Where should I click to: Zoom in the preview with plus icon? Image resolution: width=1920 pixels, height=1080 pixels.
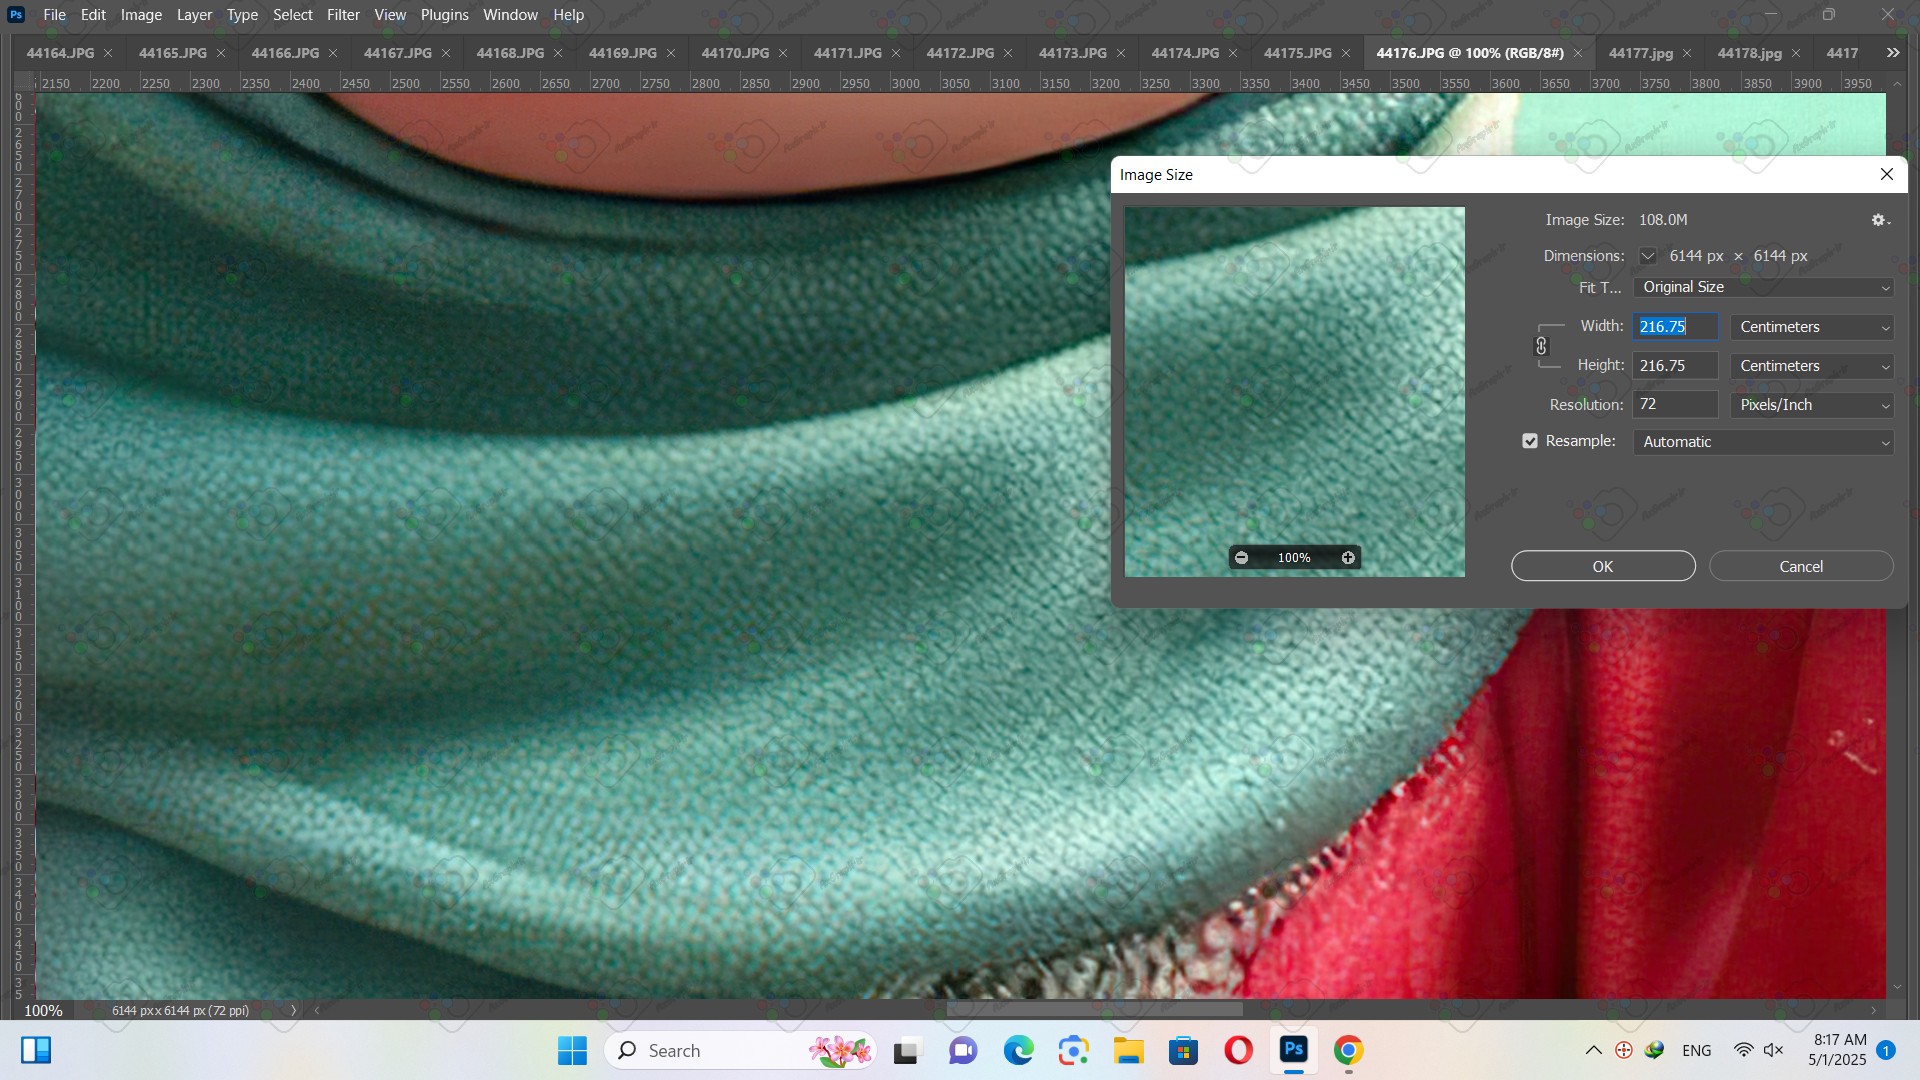pyautogui.click(x=1348, y=558)
